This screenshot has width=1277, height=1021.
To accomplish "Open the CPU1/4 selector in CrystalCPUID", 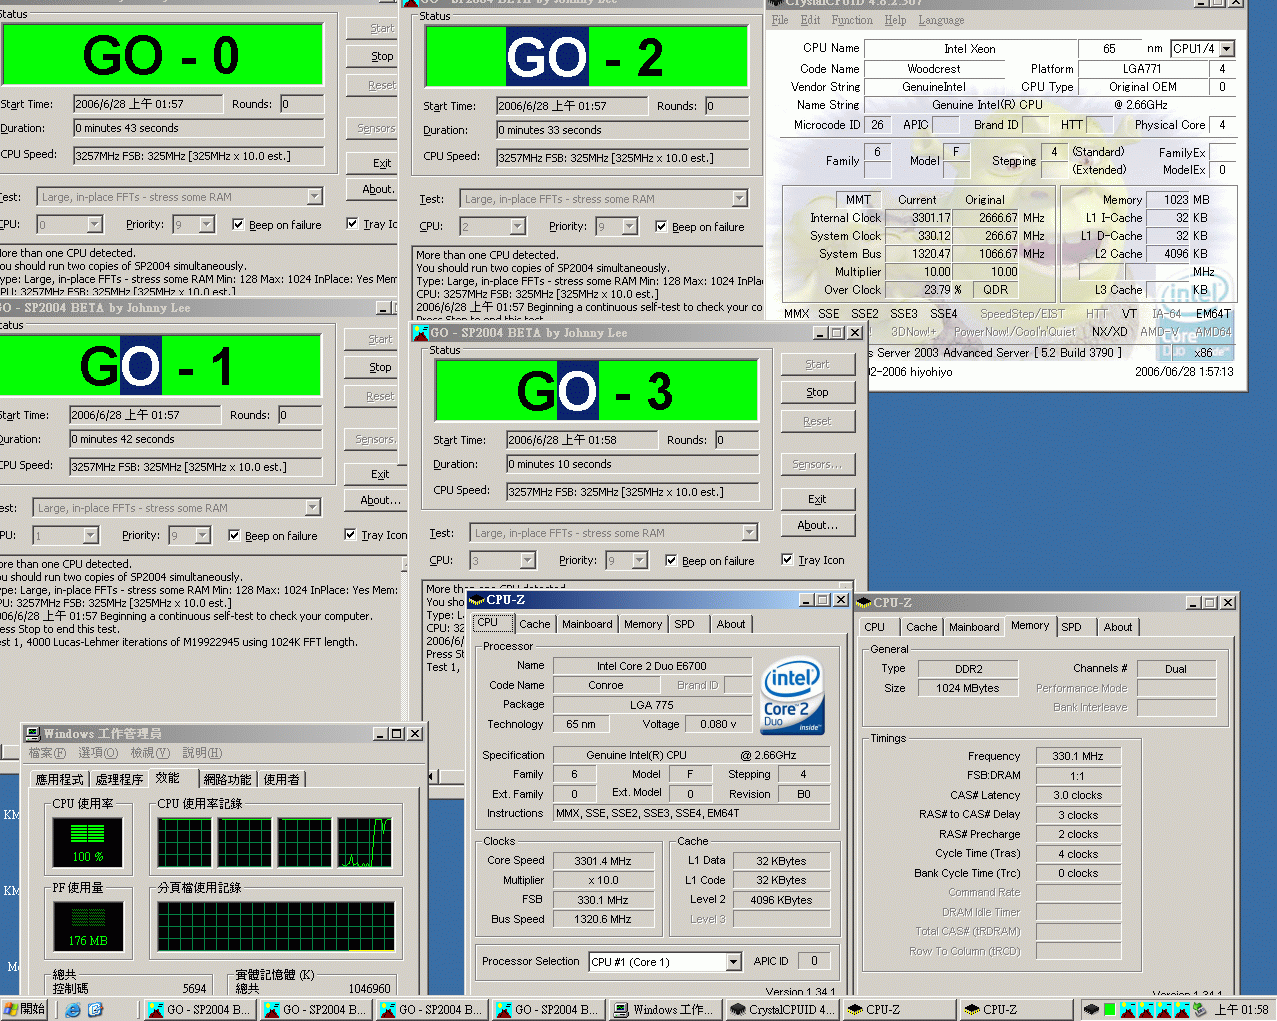I will pyautogui.click(x=1227, y=49).
